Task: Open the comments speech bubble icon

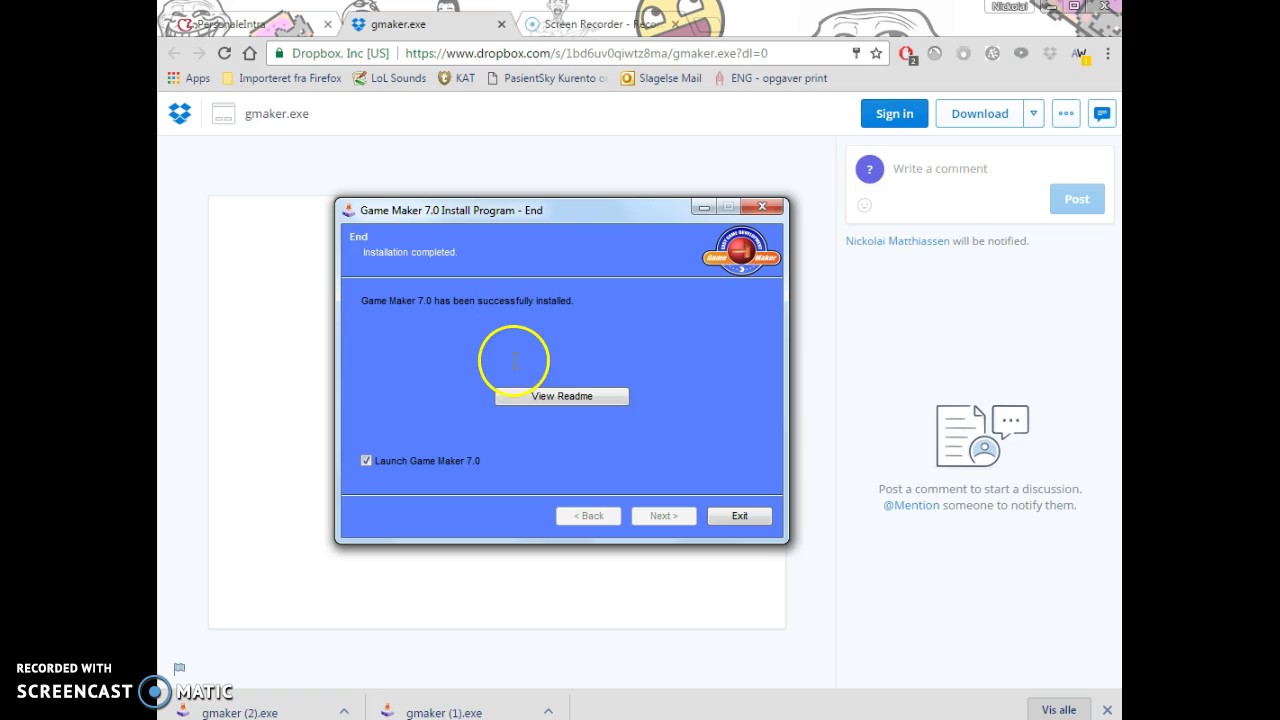Action: click(1101, 114)
